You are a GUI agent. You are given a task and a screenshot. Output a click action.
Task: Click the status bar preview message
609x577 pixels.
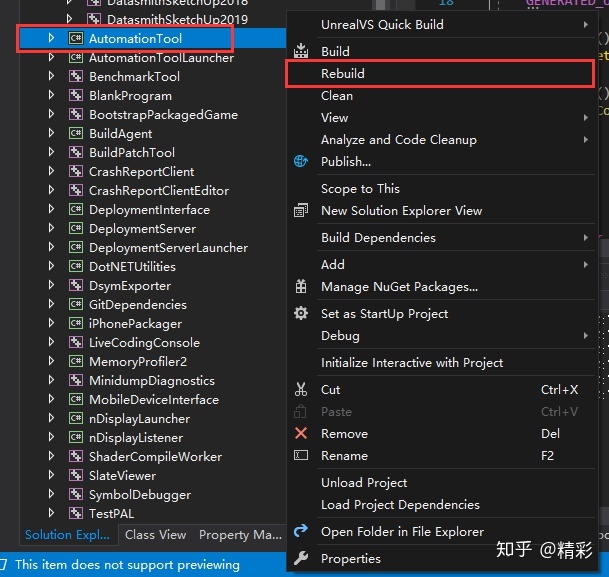tap(127, 565)
